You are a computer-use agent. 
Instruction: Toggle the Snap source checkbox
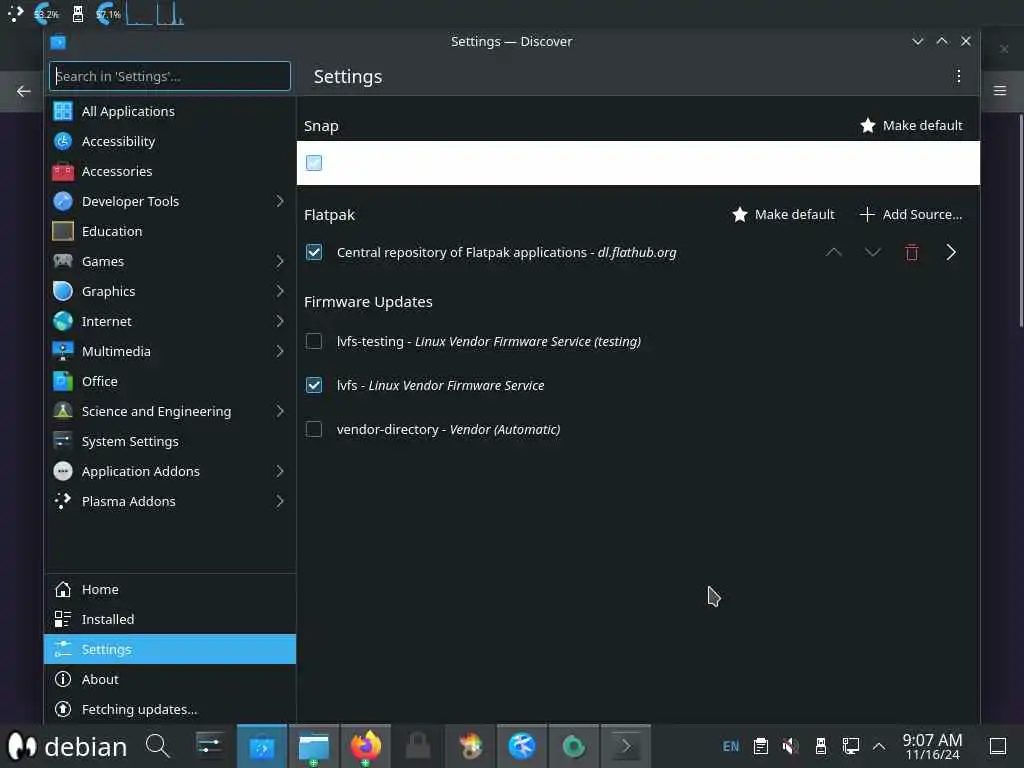[314, 163]
